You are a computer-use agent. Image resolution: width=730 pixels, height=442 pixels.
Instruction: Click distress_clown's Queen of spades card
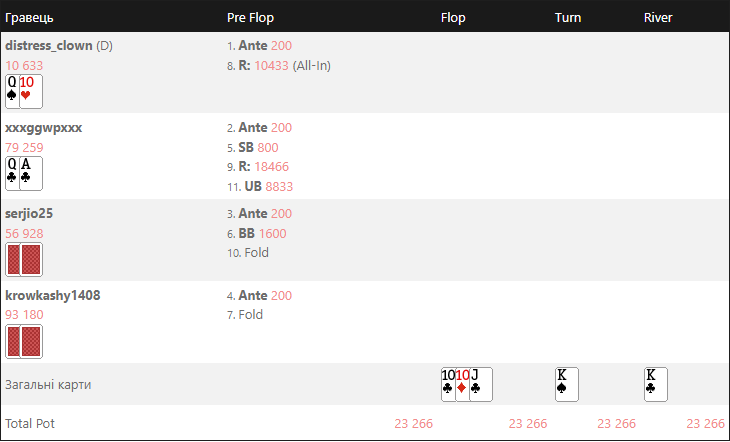12,91
